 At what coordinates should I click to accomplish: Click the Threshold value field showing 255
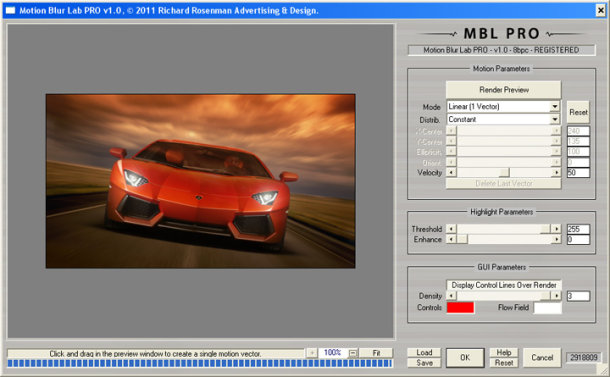click(578, 229)
